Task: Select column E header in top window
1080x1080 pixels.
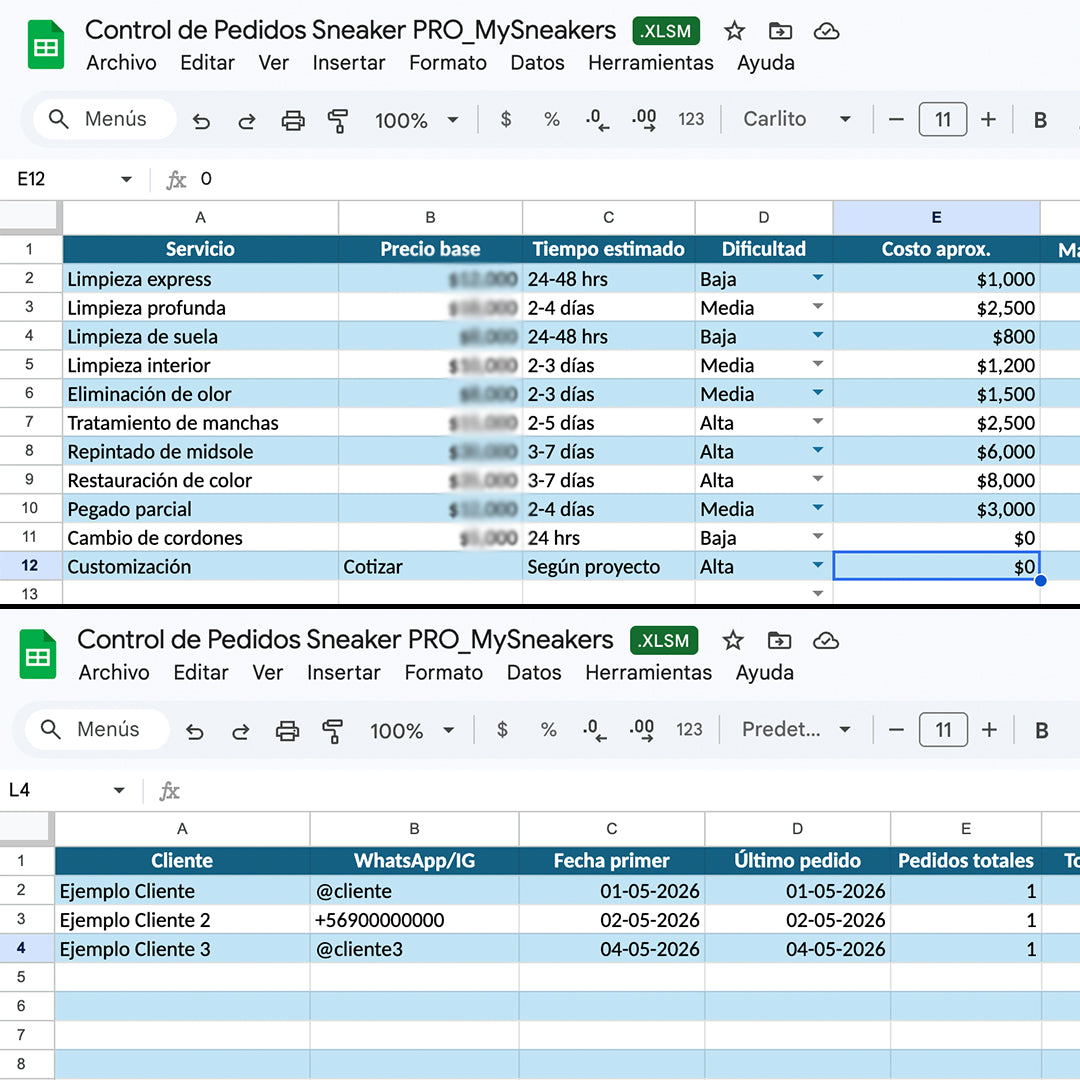Action: 936,218
